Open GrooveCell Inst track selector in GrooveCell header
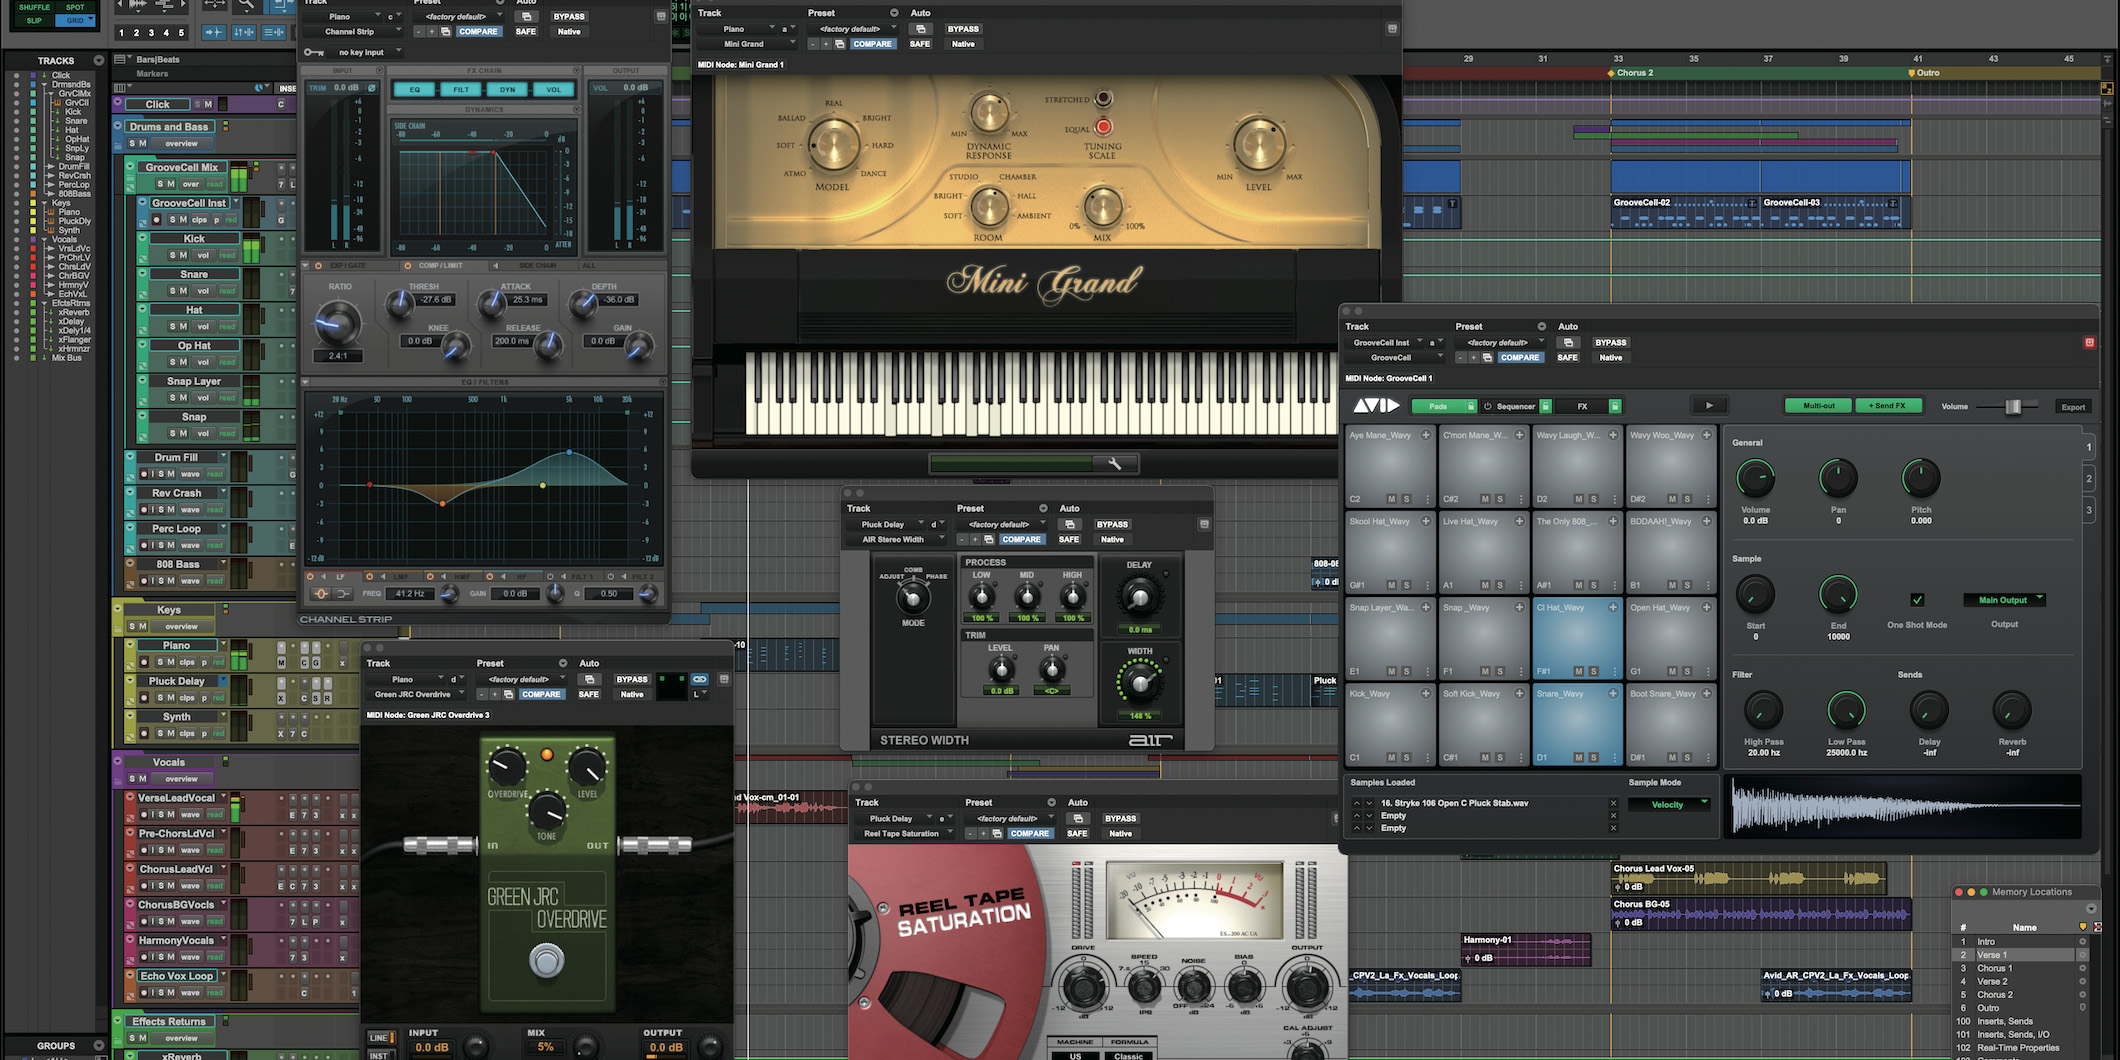Viewport: 2120px width, 1060px height. coord(1385,342)
